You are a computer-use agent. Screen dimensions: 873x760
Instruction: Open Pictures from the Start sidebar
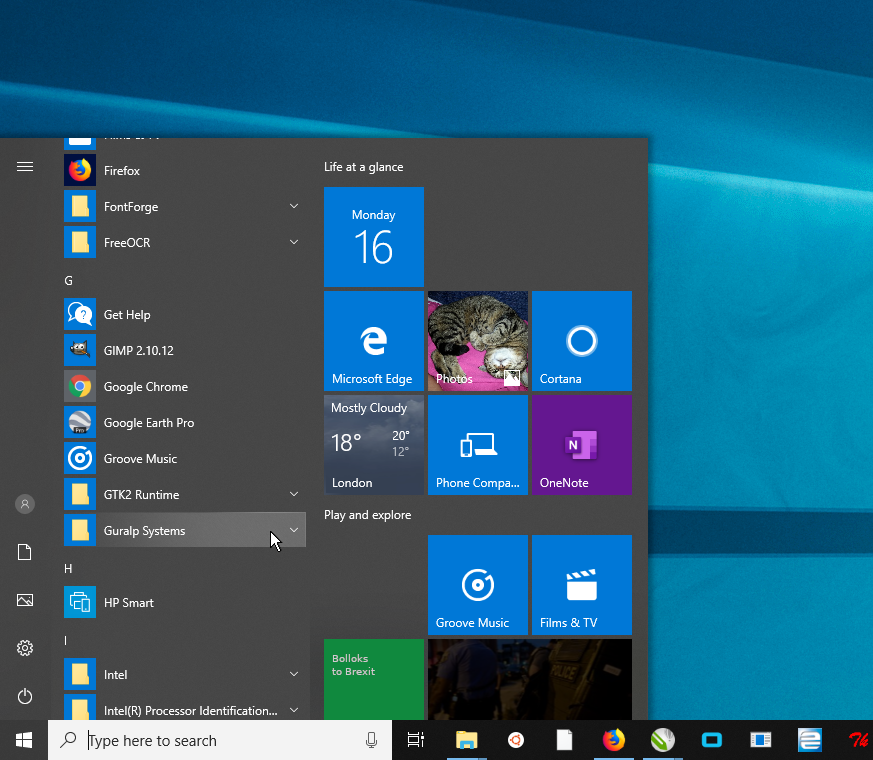tap(25, 600)
